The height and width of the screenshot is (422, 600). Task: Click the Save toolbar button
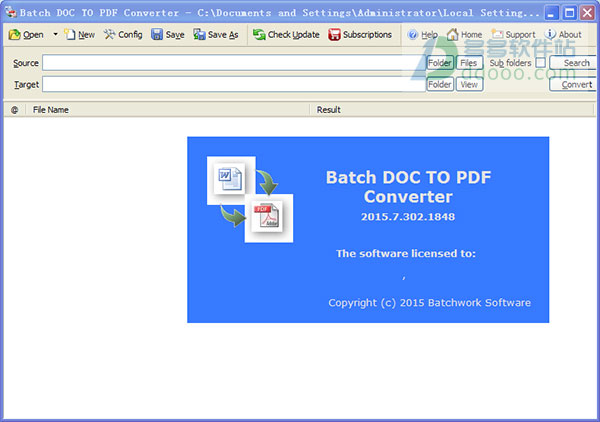[x=168, y=34]
